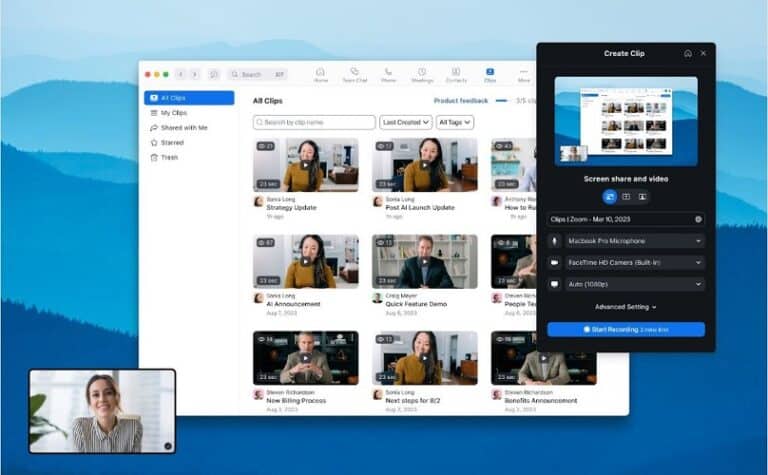Click the Product feedback link
This screenshot has width=768, height=475.
pyautogui.click(x=461, y=100)
